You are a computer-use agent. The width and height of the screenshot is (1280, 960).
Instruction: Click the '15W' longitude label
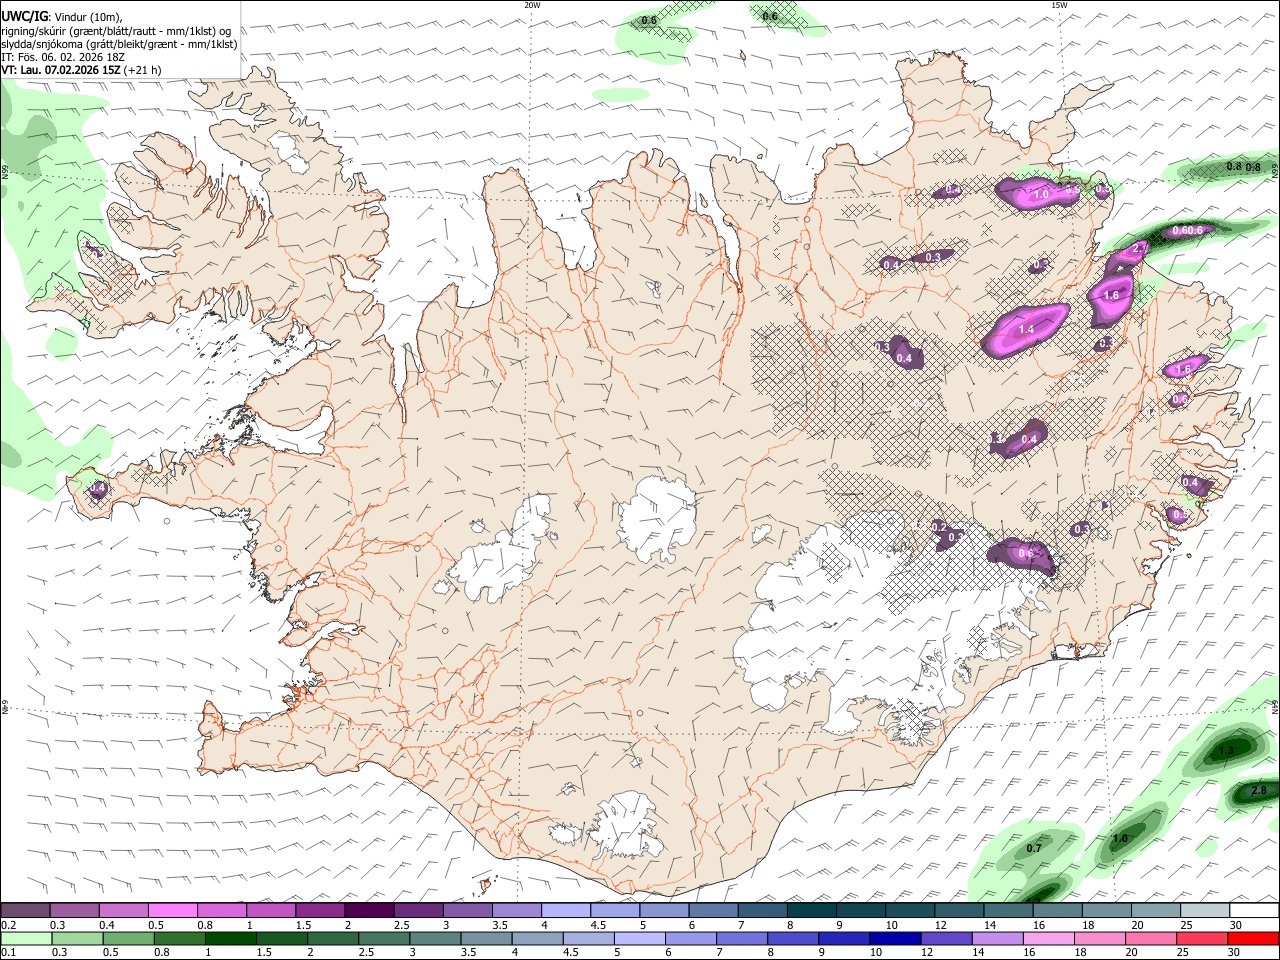(x=1058, y=5)
